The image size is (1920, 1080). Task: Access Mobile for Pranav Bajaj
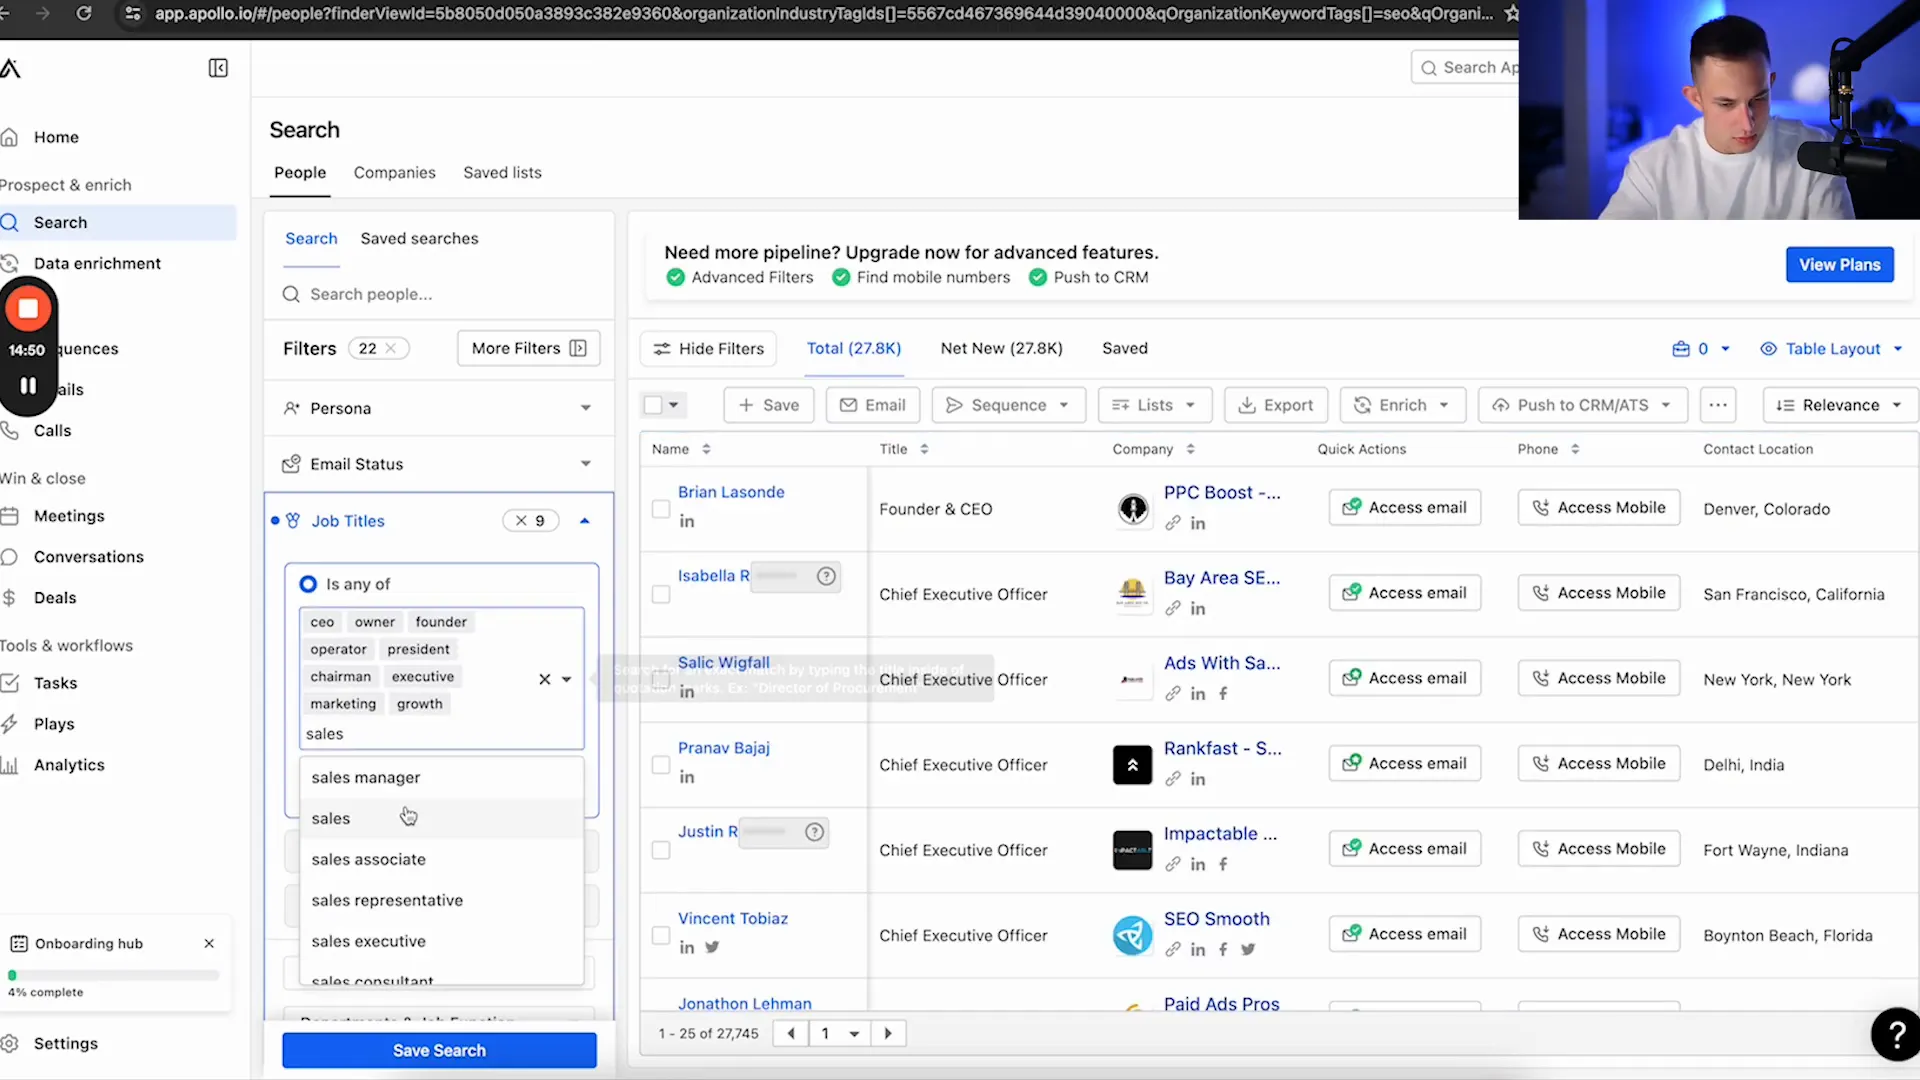coord(1598,764)
